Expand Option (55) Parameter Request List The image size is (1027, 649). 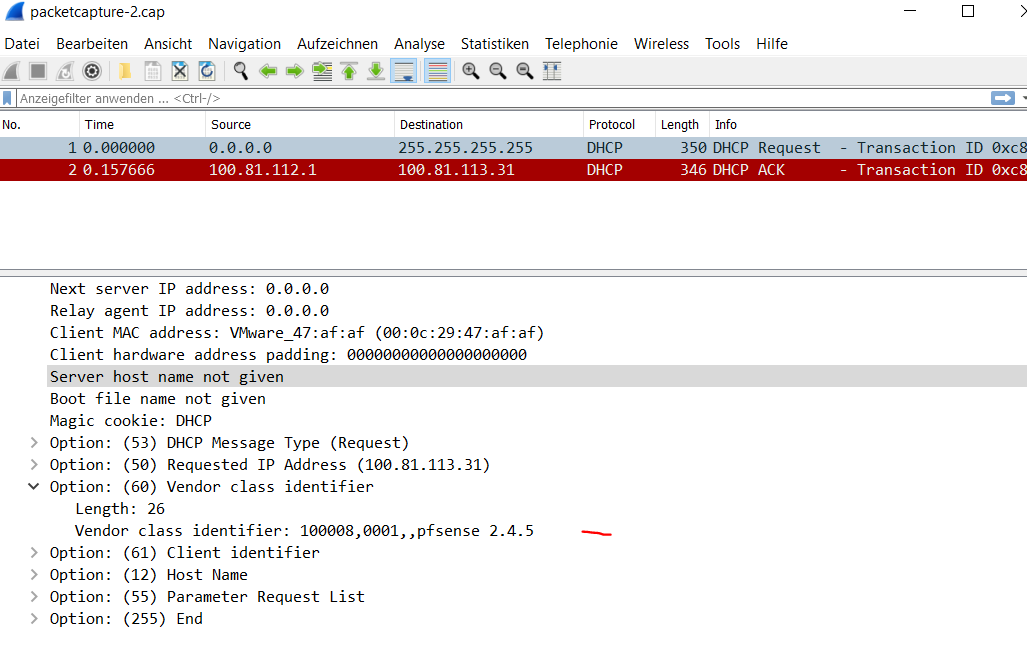point(35,597)
